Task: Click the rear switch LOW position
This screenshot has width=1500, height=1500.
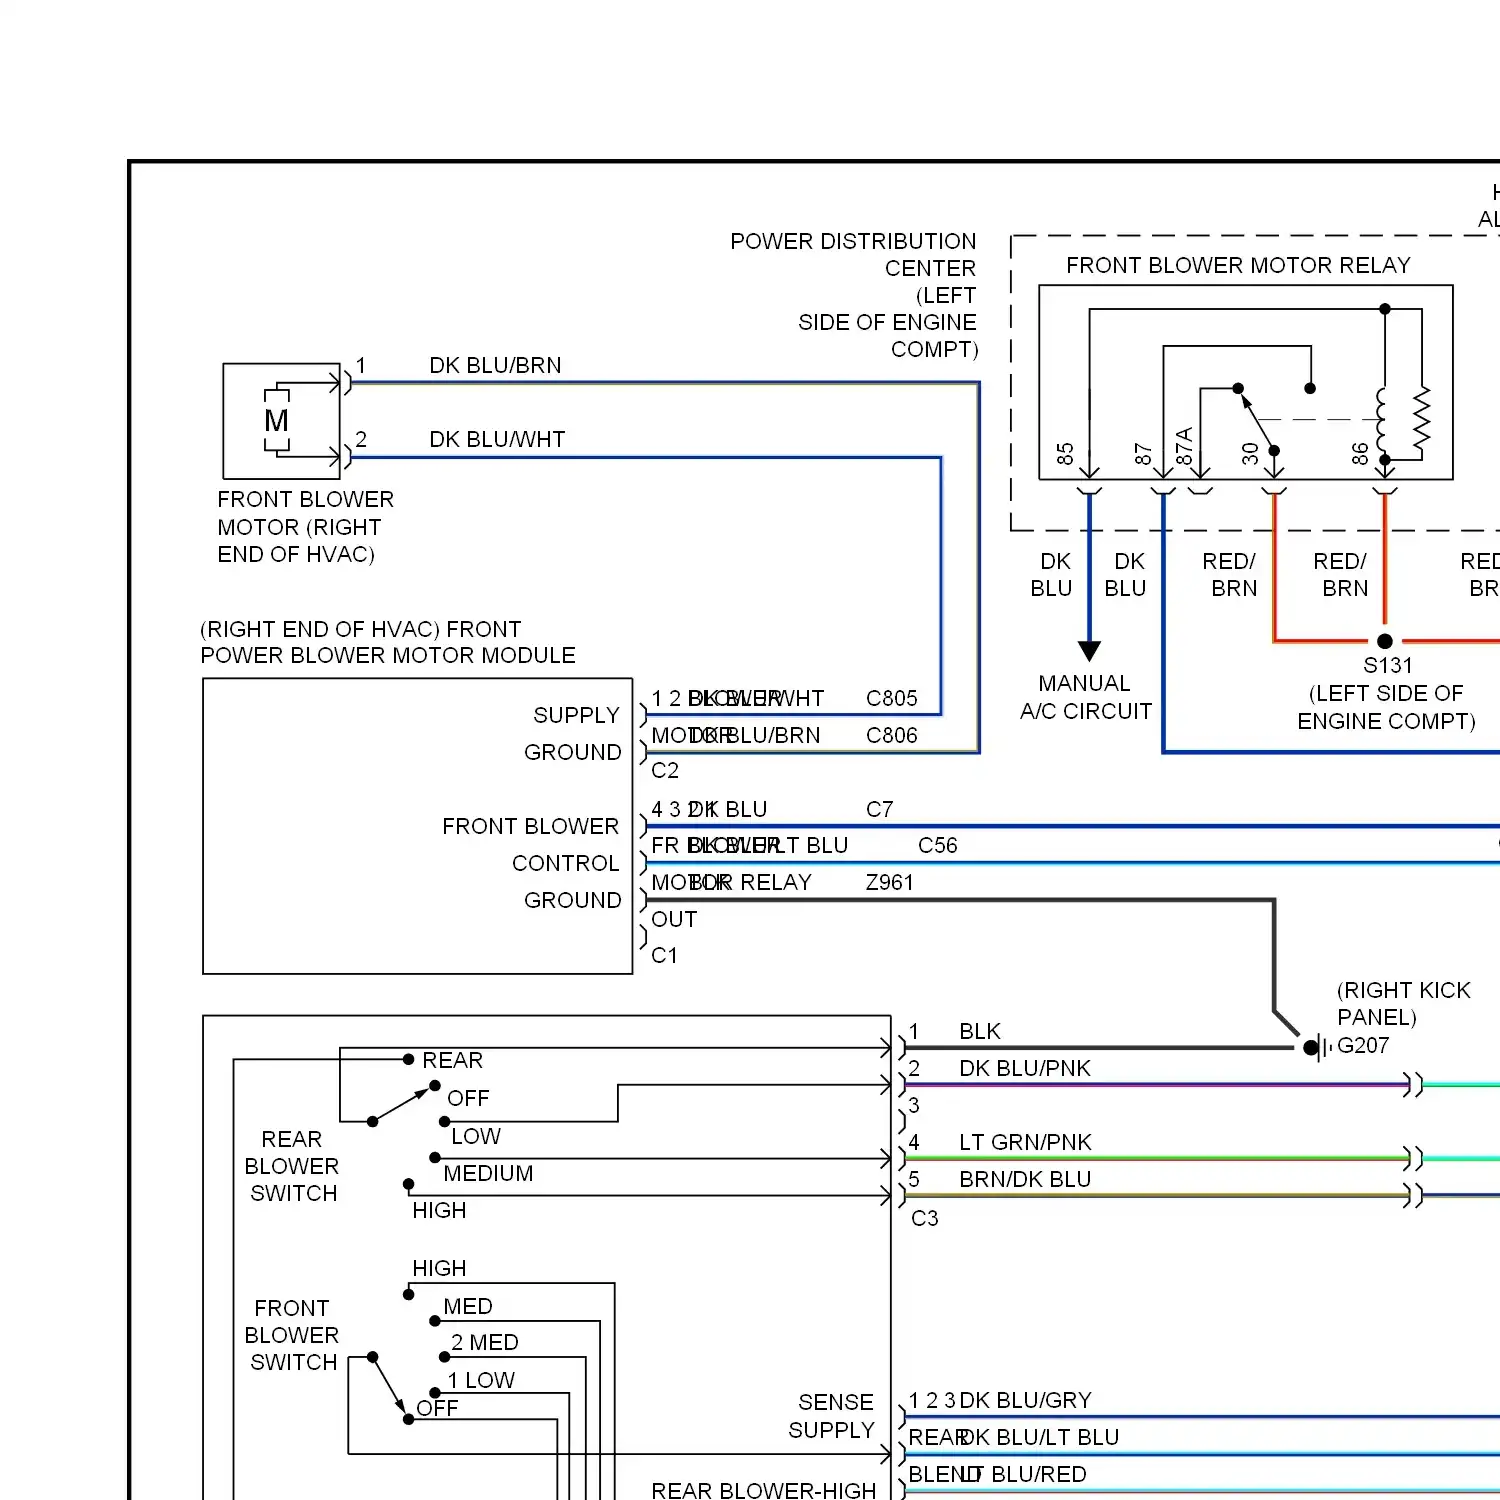Action: (x=476, y=1137)
